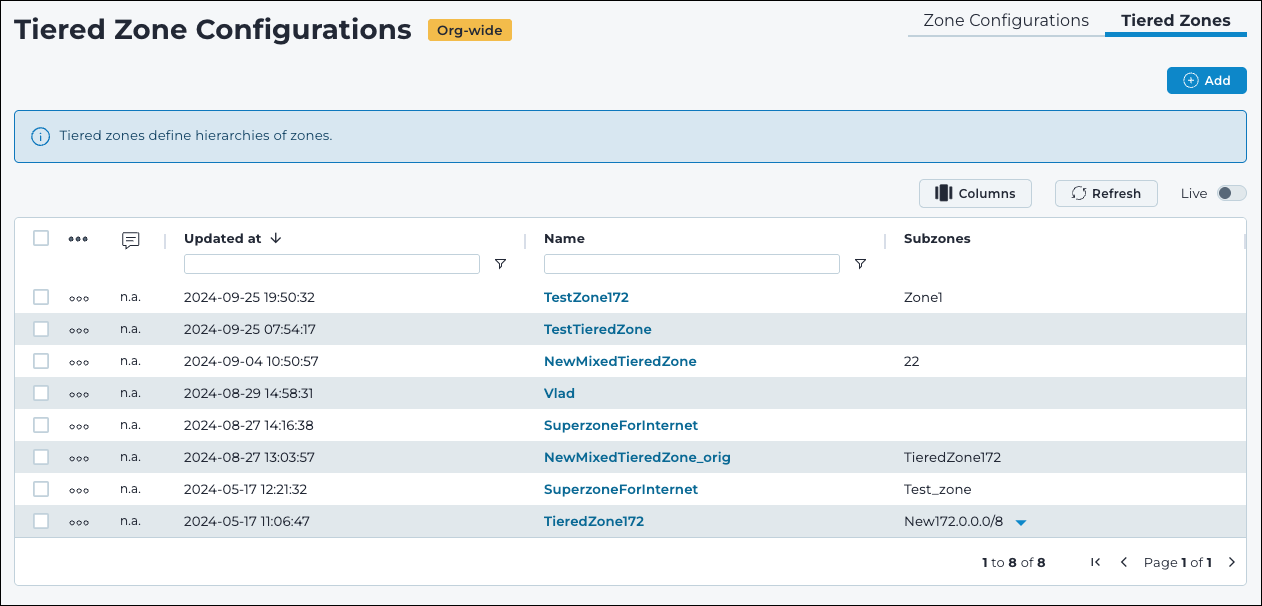Image resolution: width=1262 pixels, height=606 pixels.
Task: Jump to first page in pagination
Action: (1096, 562)
